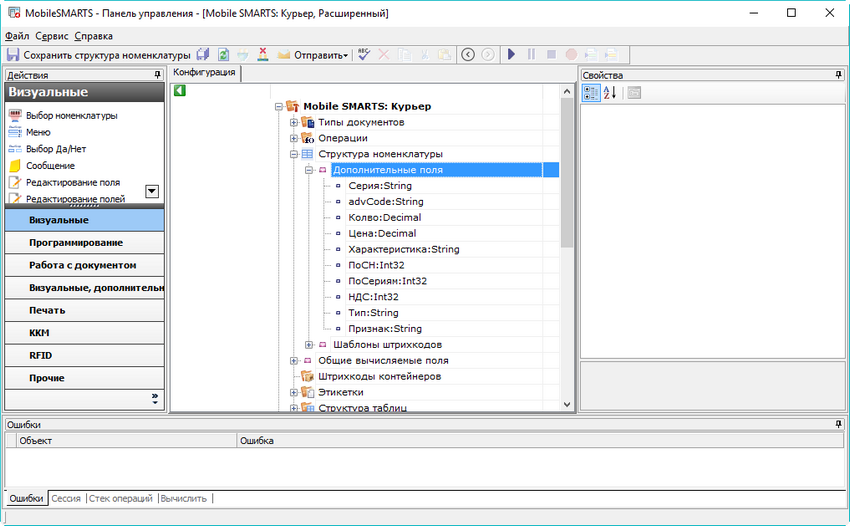Open the ККМ actions group

[85, 333]
